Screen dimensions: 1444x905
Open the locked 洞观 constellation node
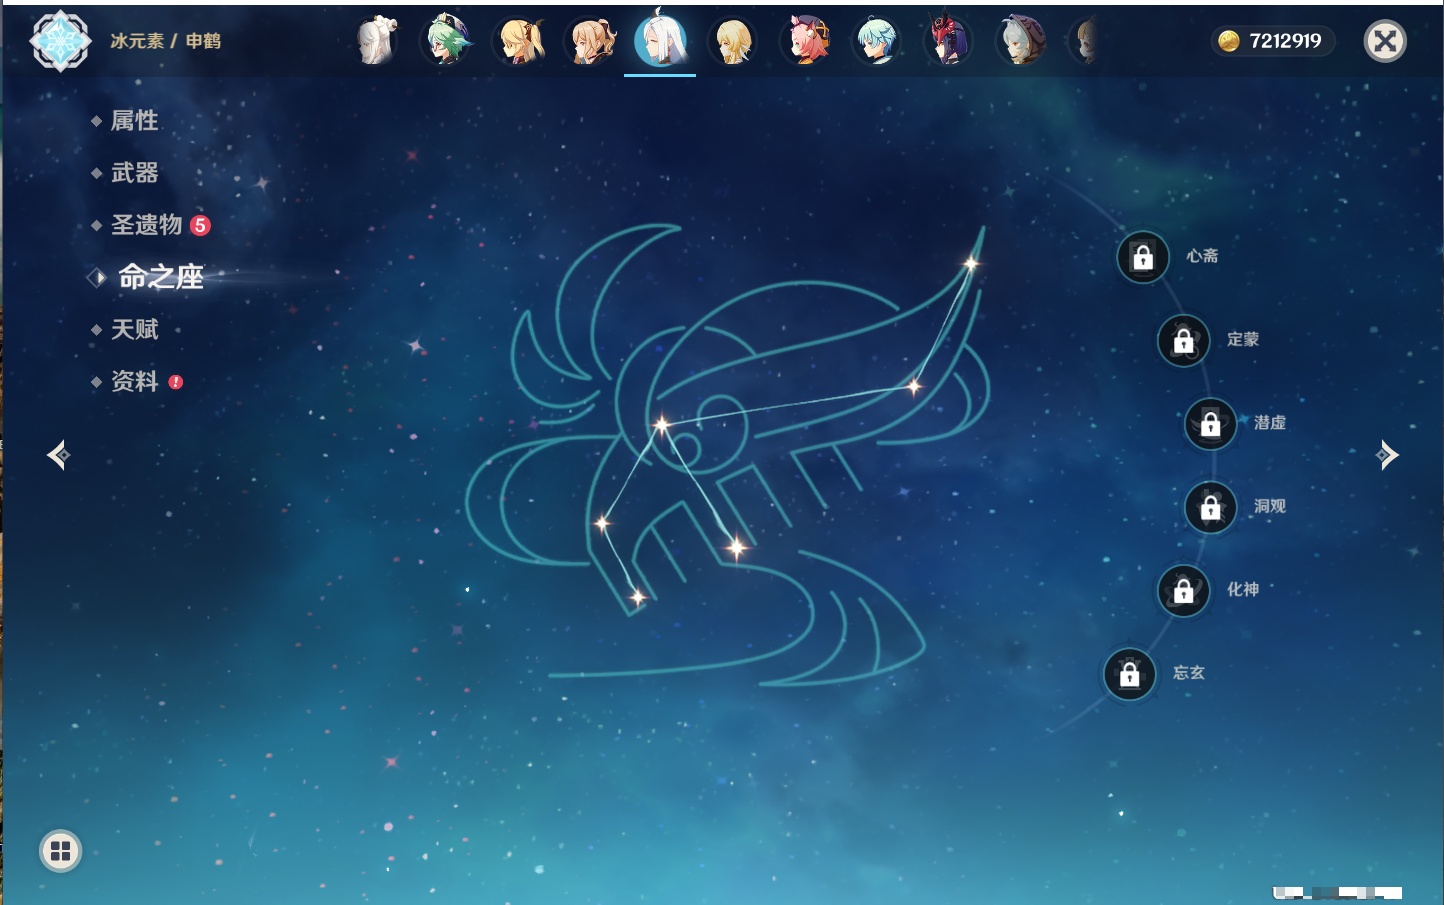[1211, 508]
